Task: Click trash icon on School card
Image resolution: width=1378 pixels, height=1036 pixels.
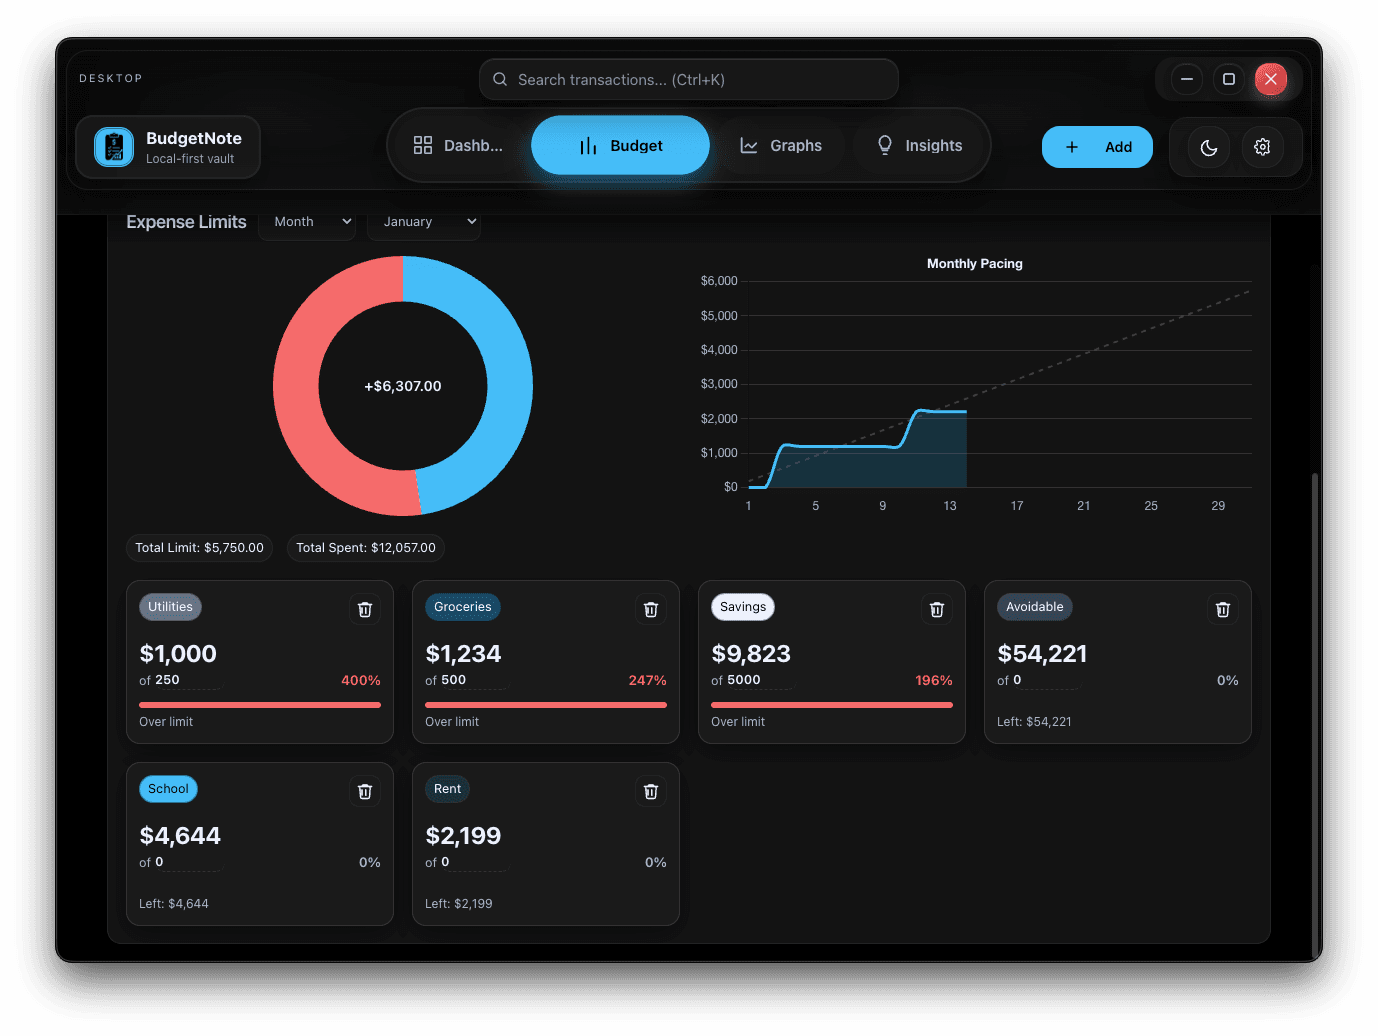Action: tap(365, 791)
